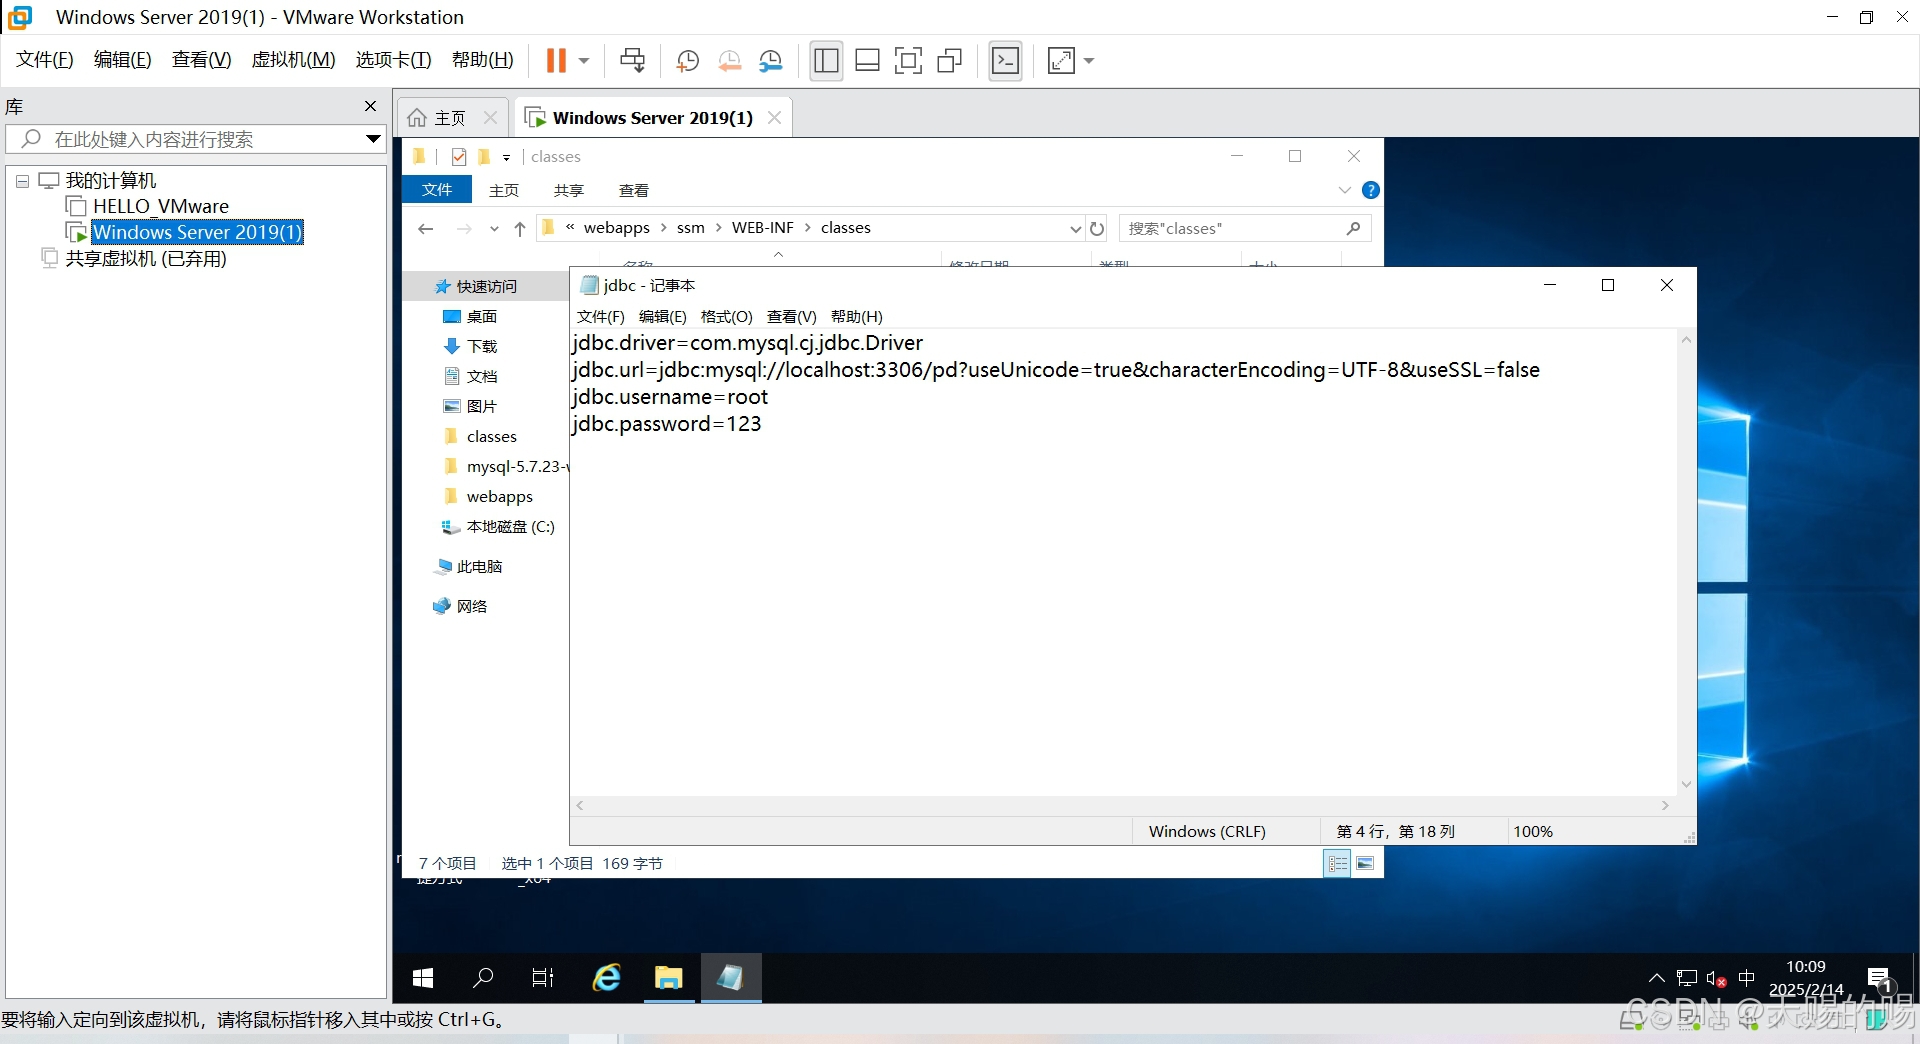Open VMware 帮助(H) menu

(x=482, y=60)
